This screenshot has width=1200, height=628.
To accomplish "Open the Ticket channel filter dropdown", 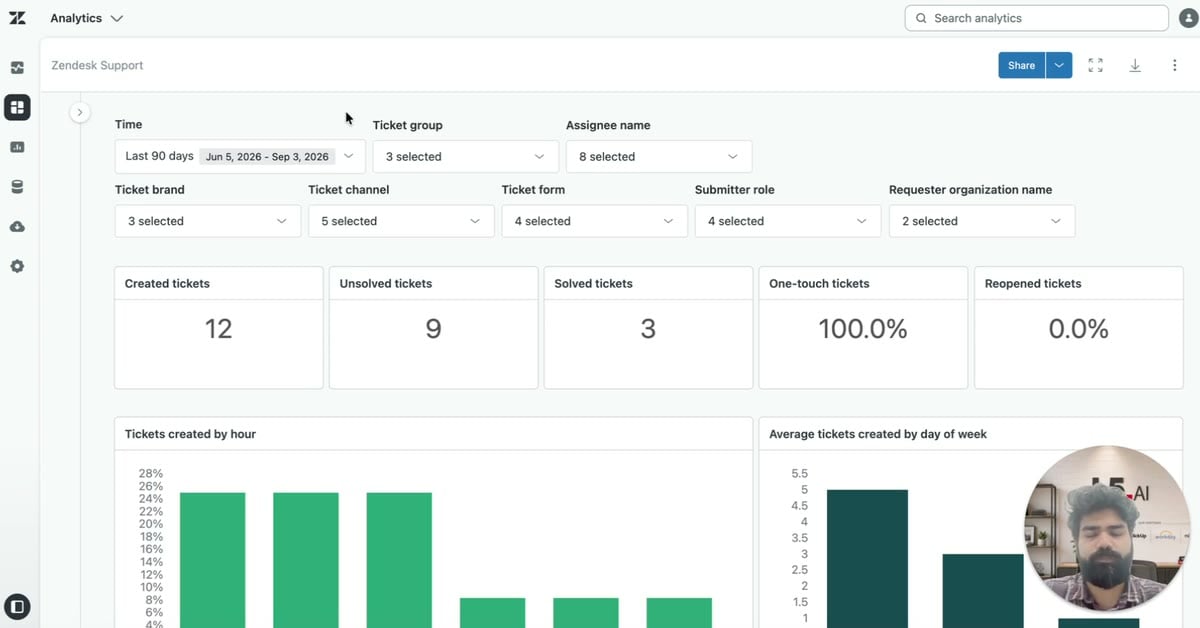I will tap(401, 221).
